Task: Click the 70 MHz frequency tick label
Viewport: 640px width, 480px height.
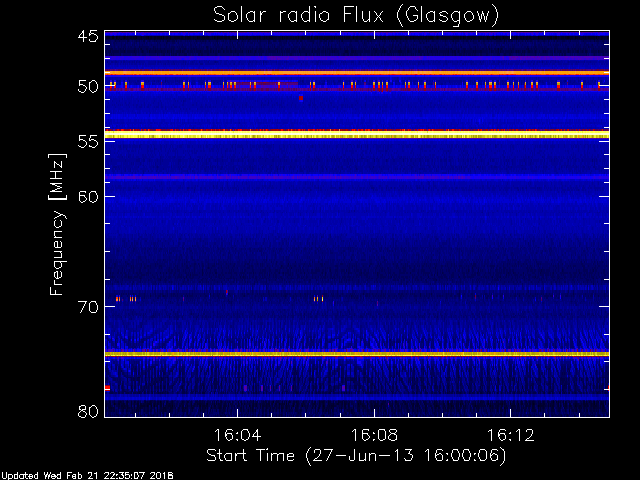Action: [87, 307]
